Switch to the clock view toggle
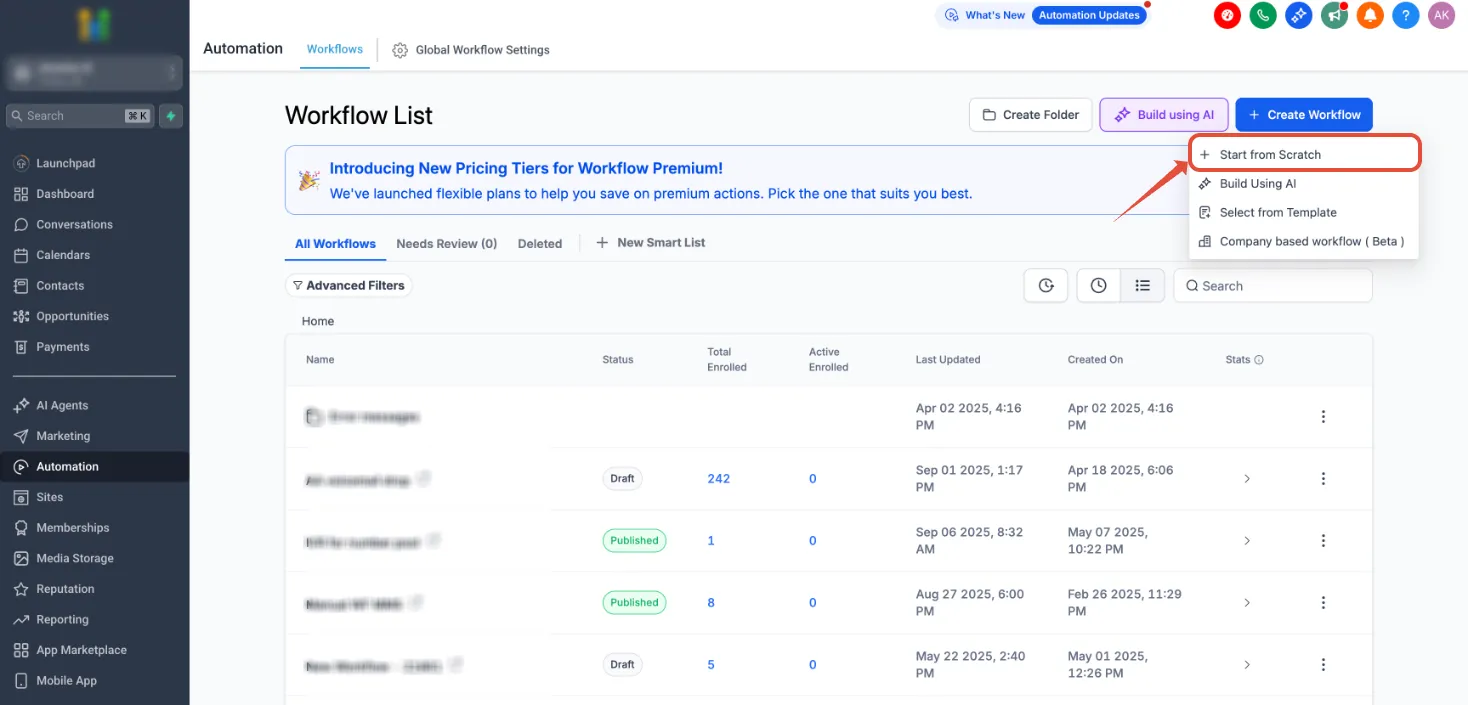 coord(1099,285)
